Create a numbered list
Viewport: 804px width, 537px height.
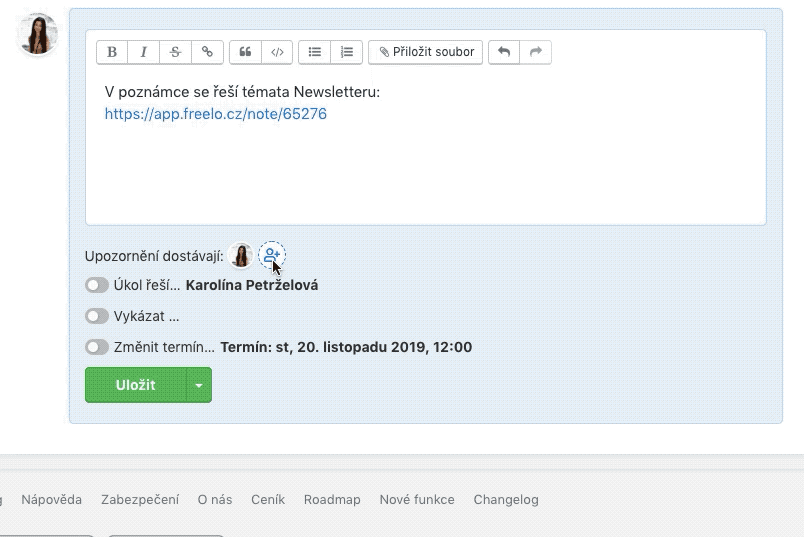tap(347, 52)
